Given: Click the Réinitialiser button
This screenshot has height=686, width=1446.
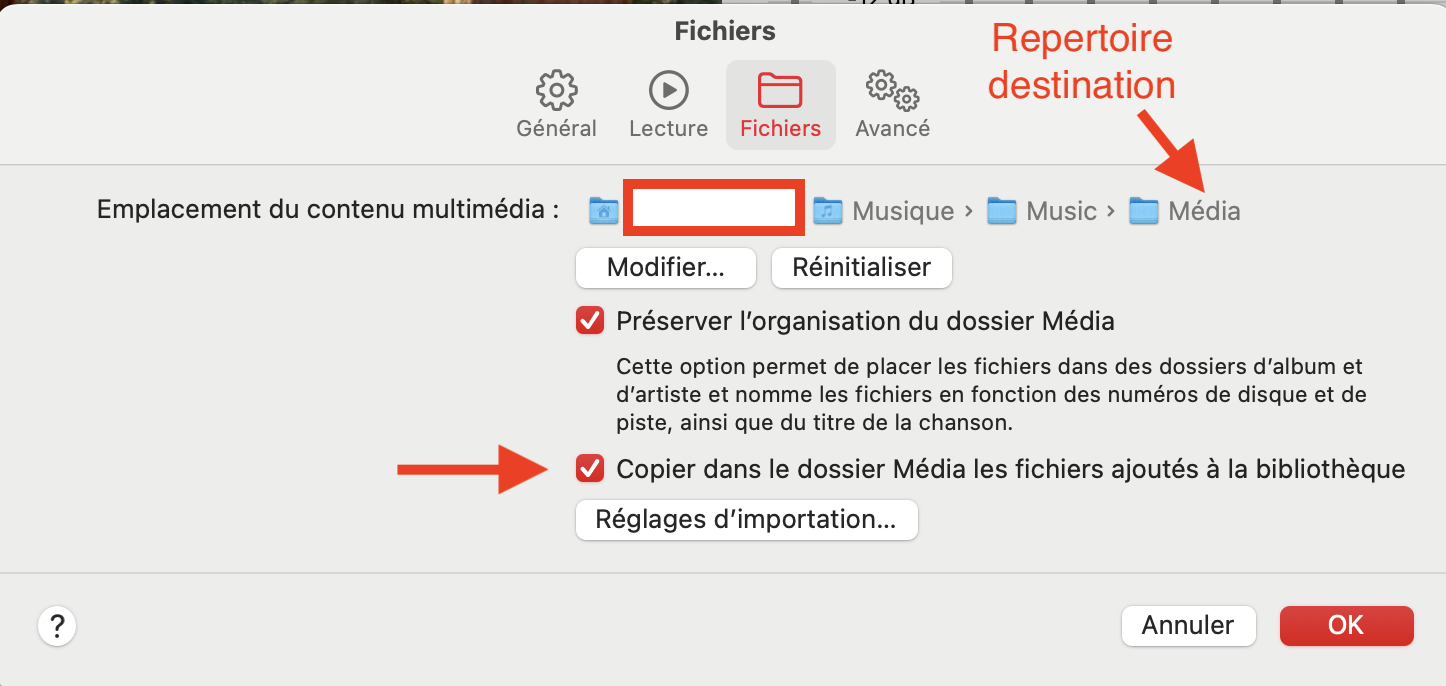Looking at the screenshot, I should coord(861,267).
